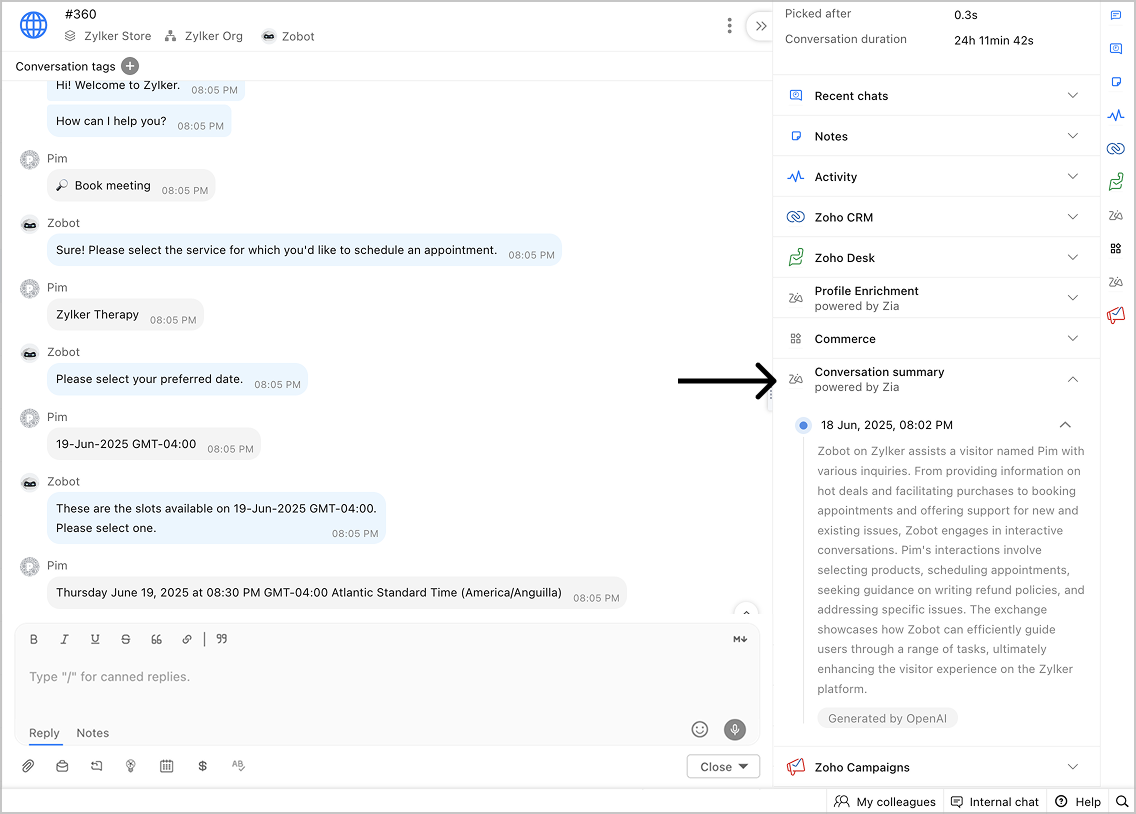Image resolution: width=1136 pixels, height=814 pixels.
Task: Click the 19-Jun-2025 GMT-04:00 message
Action: [154, 444]
